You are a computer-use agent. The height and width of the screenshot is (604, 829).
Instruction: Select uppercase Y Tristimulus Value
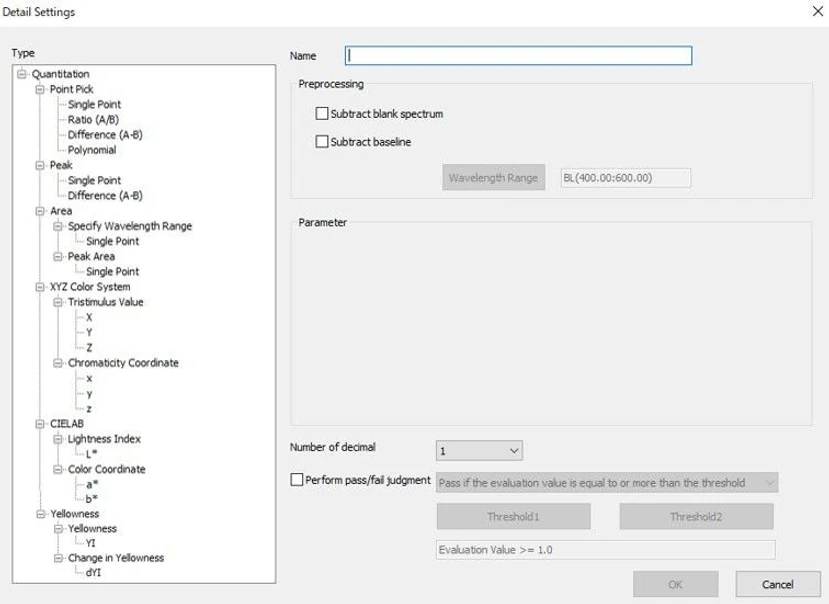(x=89, y=332)
